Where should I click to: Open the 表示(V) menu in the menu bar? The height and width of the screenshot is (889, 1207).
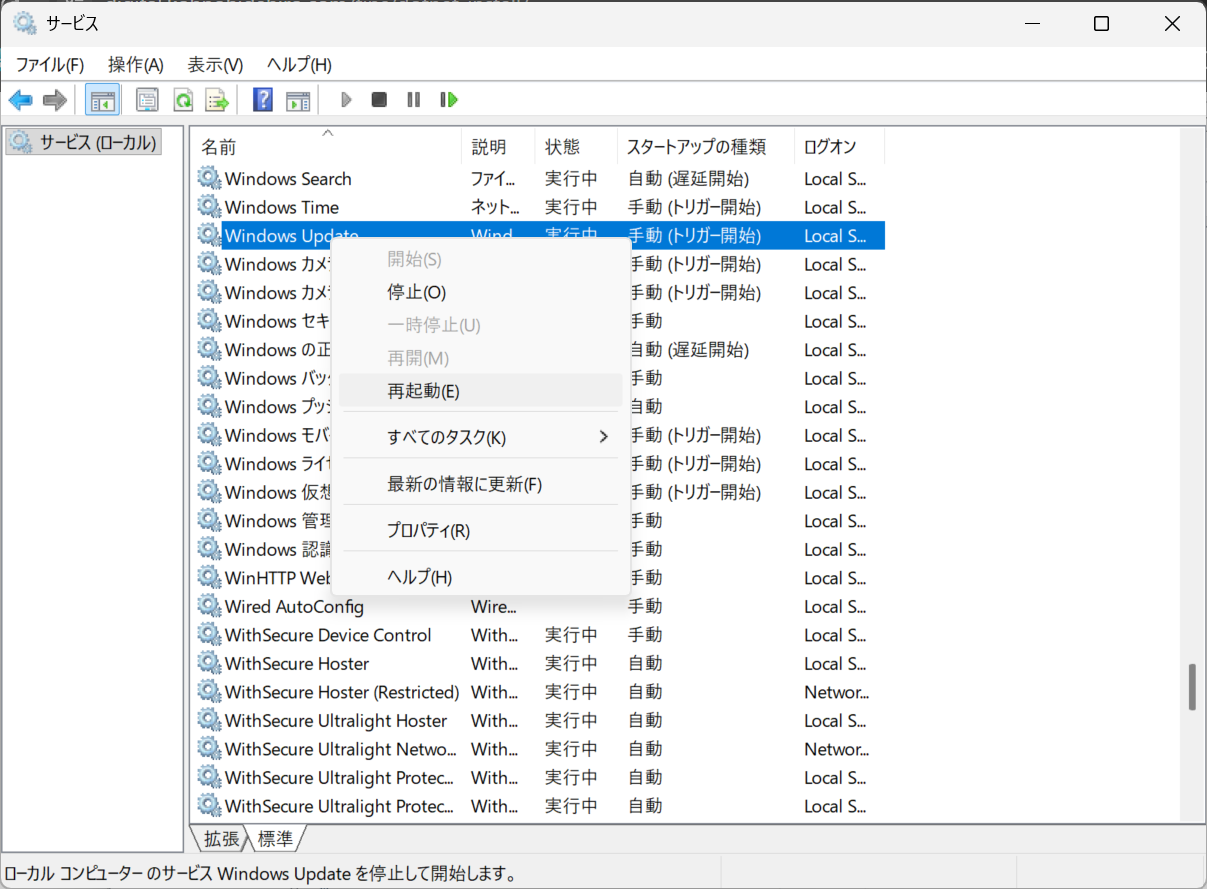coord(215,65)
